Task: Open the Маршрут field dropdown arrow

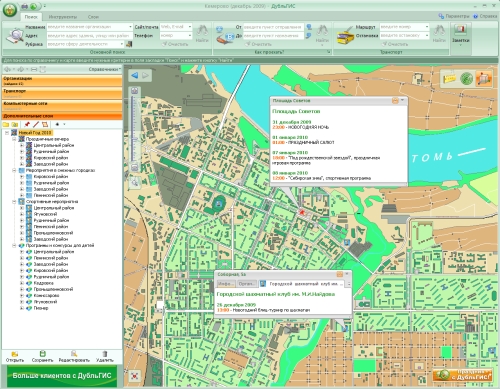Action: click(x=427, y=27)
